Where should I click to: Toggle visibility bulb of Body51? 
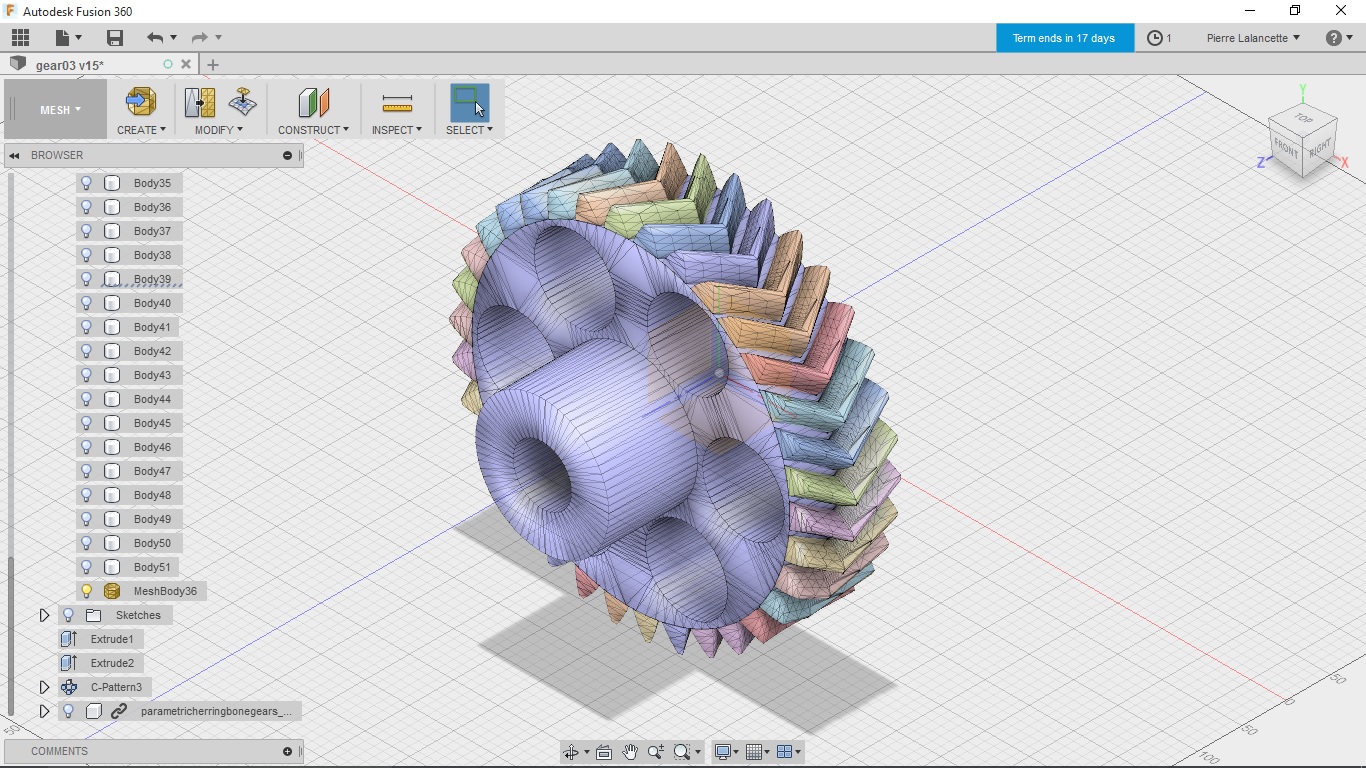point(86,567)
